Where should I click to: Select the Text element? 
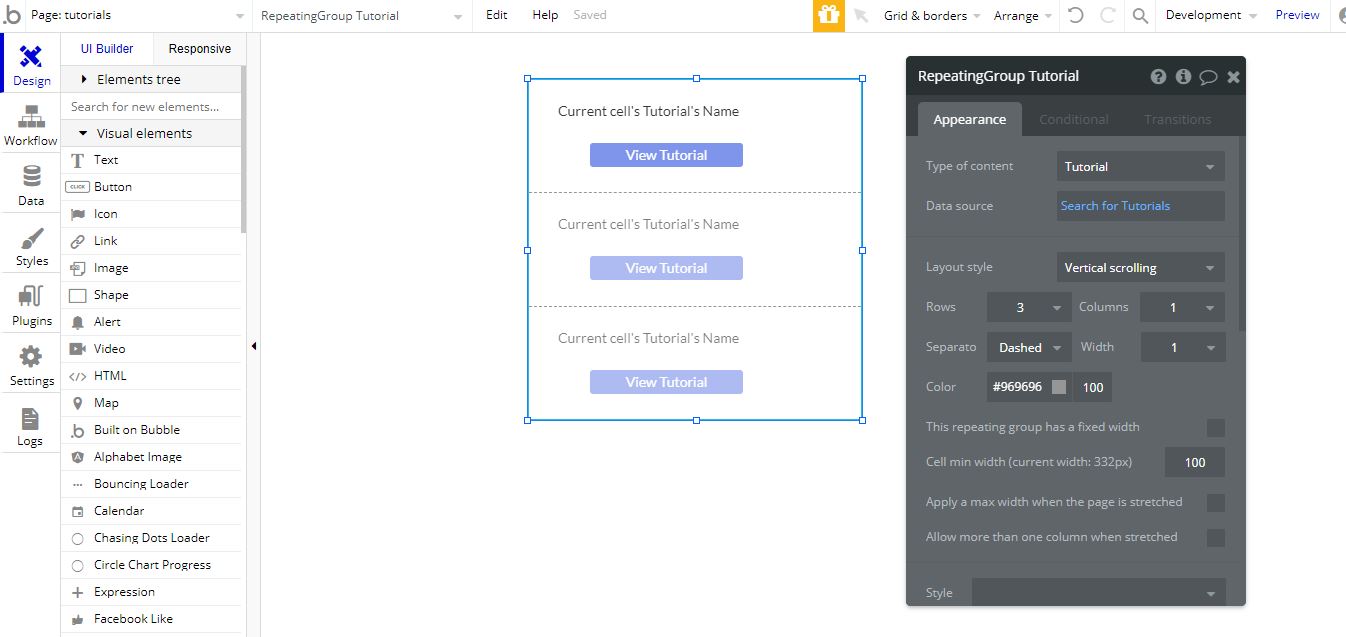151,160
